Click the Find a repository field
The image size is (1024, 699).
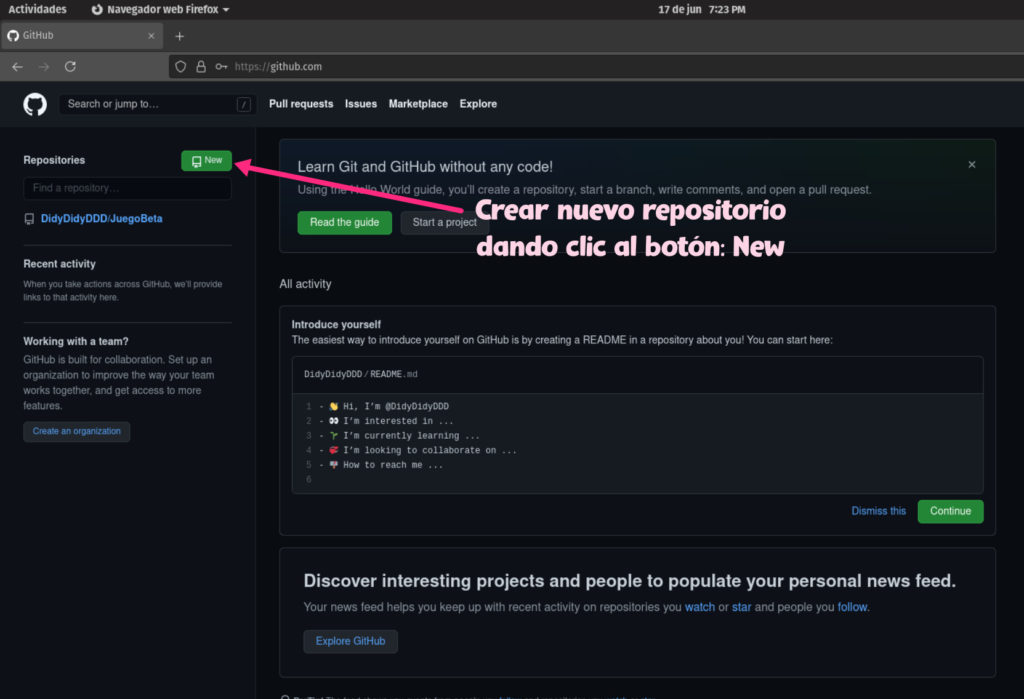[127, 188]
